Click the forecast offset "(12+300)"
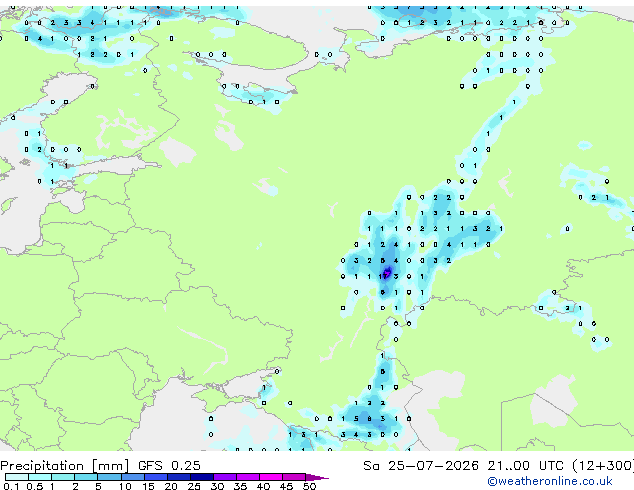634x490 pixels. [602, 466]
